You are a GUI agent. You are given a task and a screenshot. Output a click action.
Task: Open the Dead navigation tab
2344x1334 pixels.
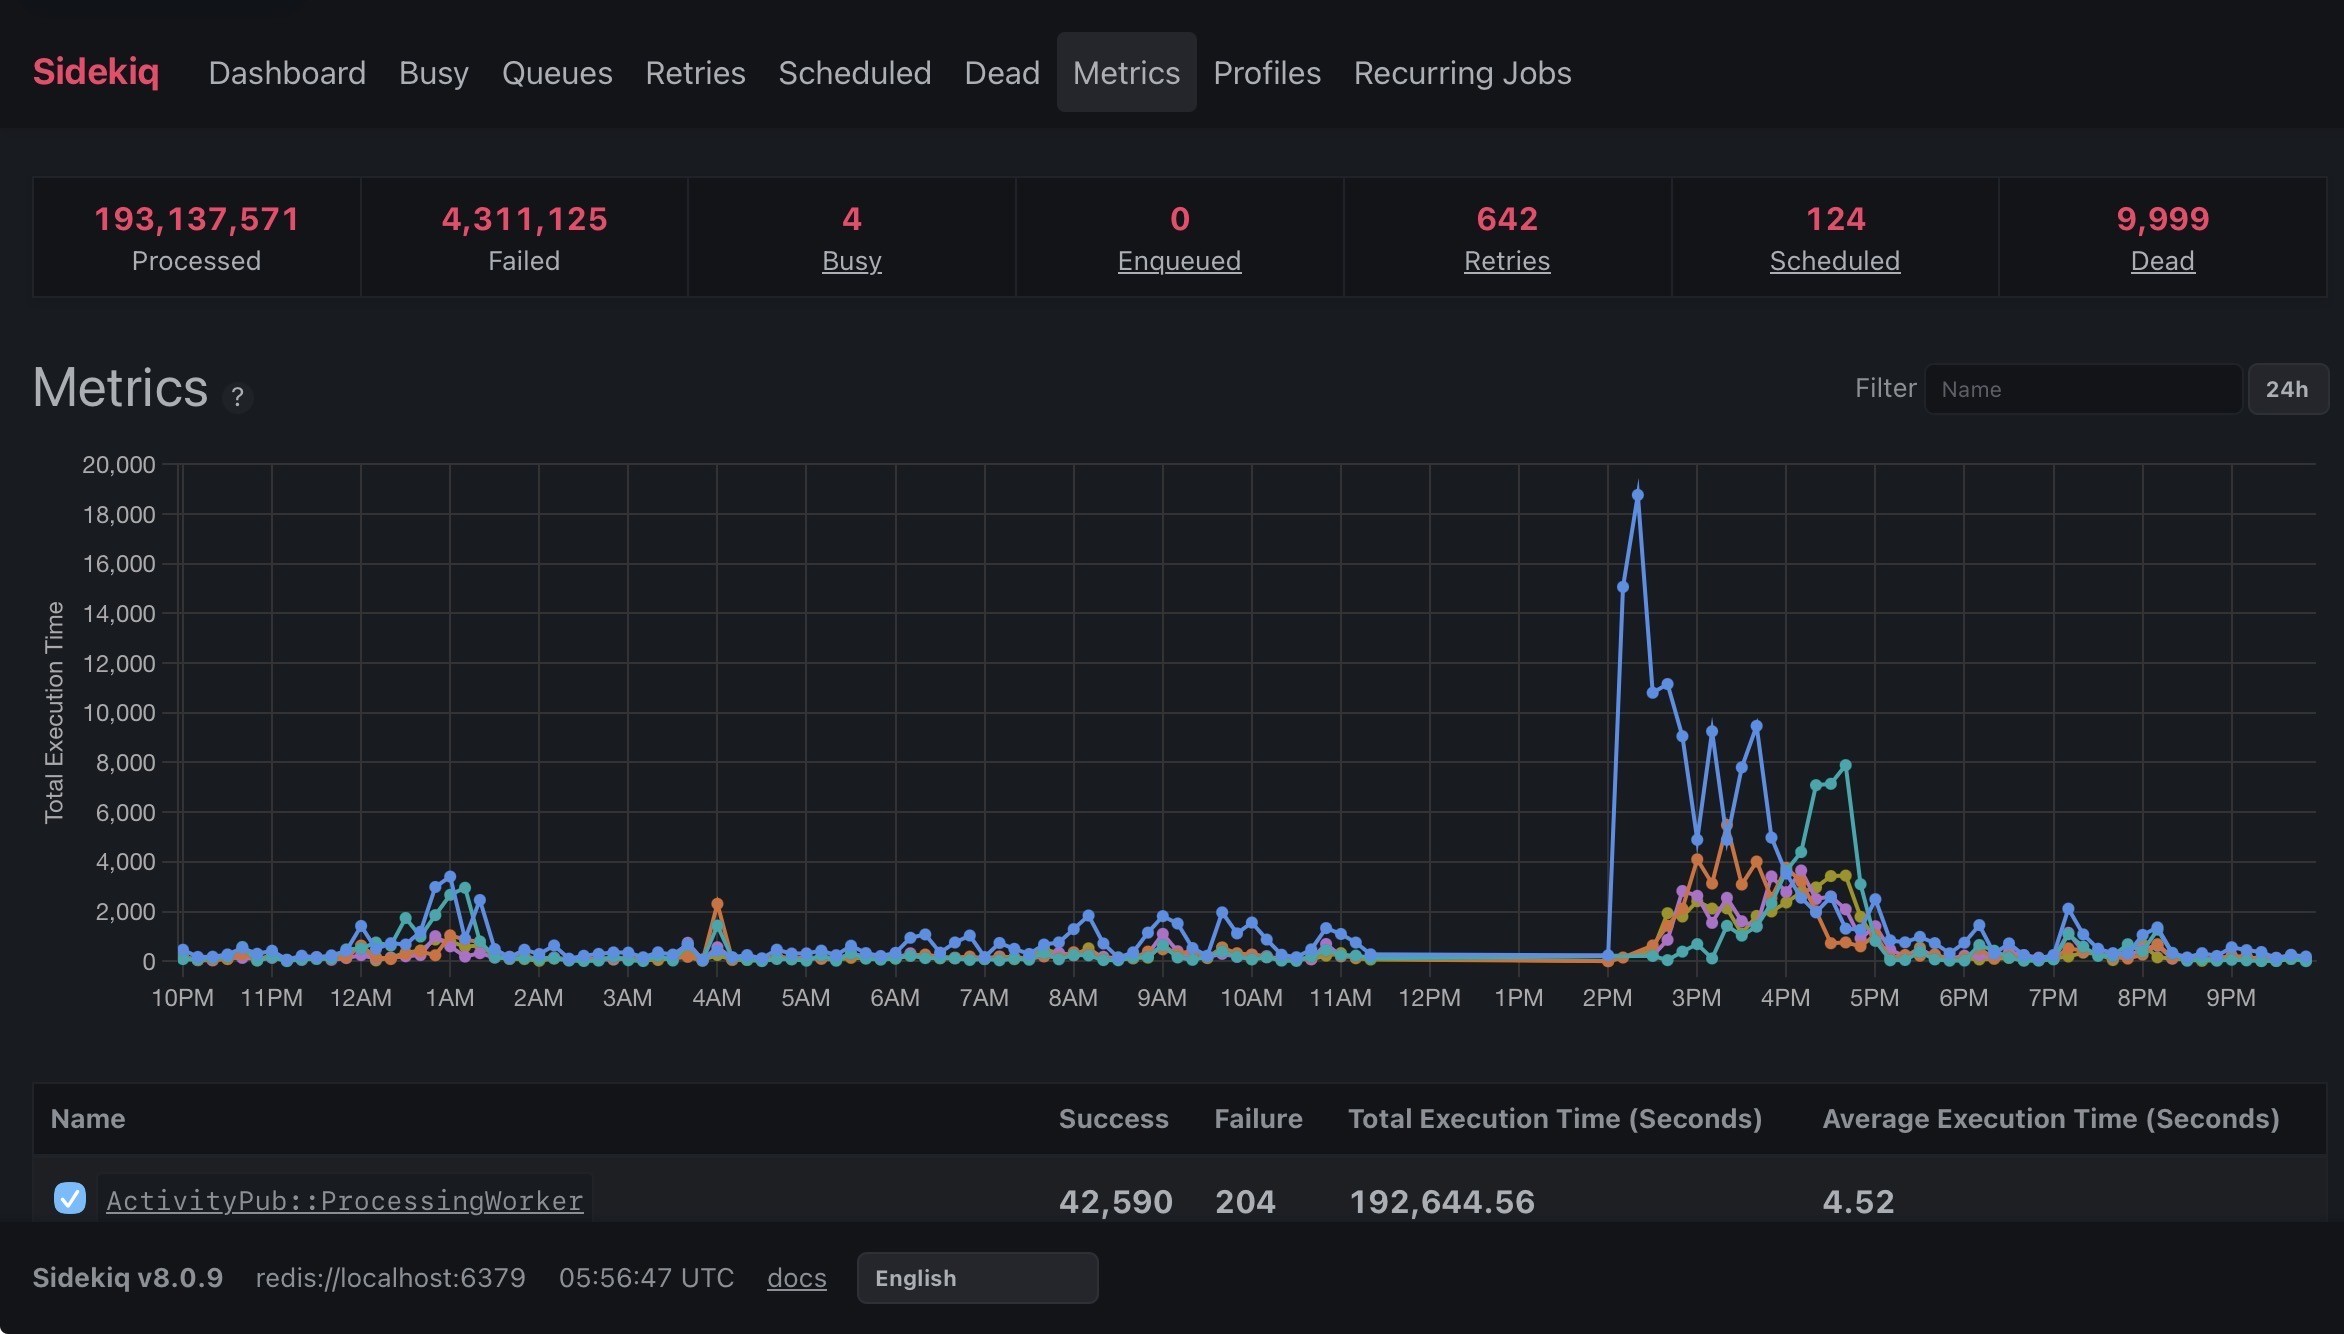(x=1001, y=72)
